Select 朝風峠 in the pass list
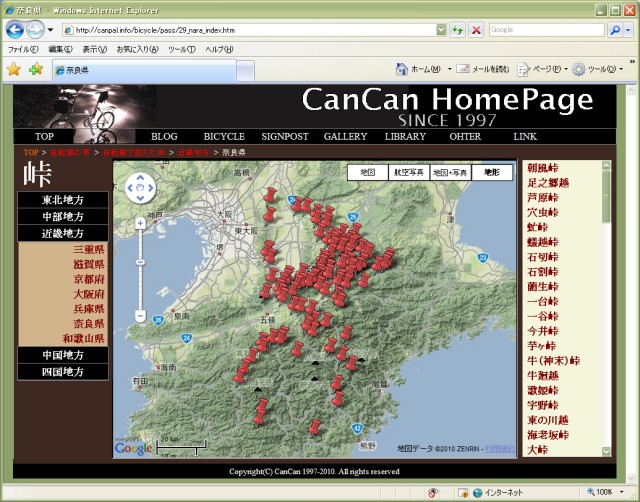 point(542,168)
